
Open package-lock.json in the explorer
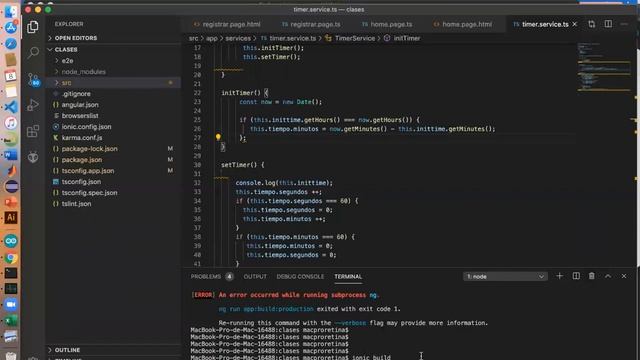(89, 149)
